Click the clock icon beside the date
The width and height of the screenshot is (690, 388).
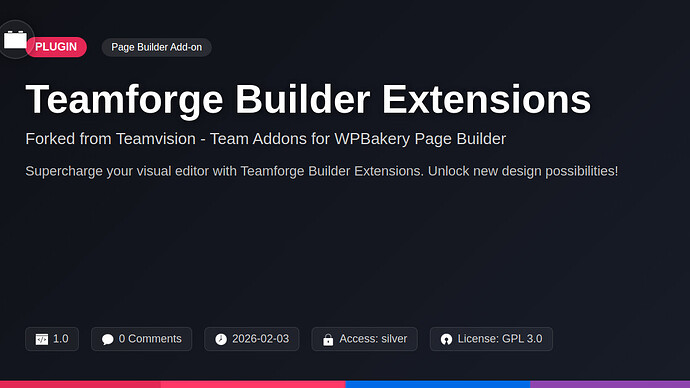point(221,339)
